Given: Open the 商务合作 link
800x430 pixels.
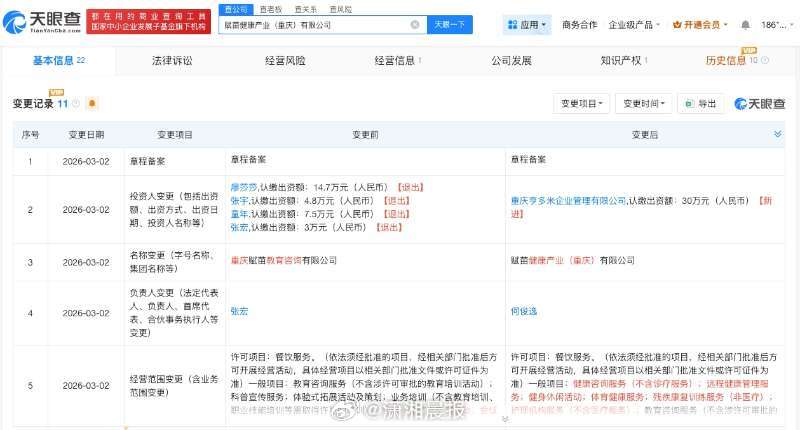Looking at the screenshot, I should coord(579,24).
